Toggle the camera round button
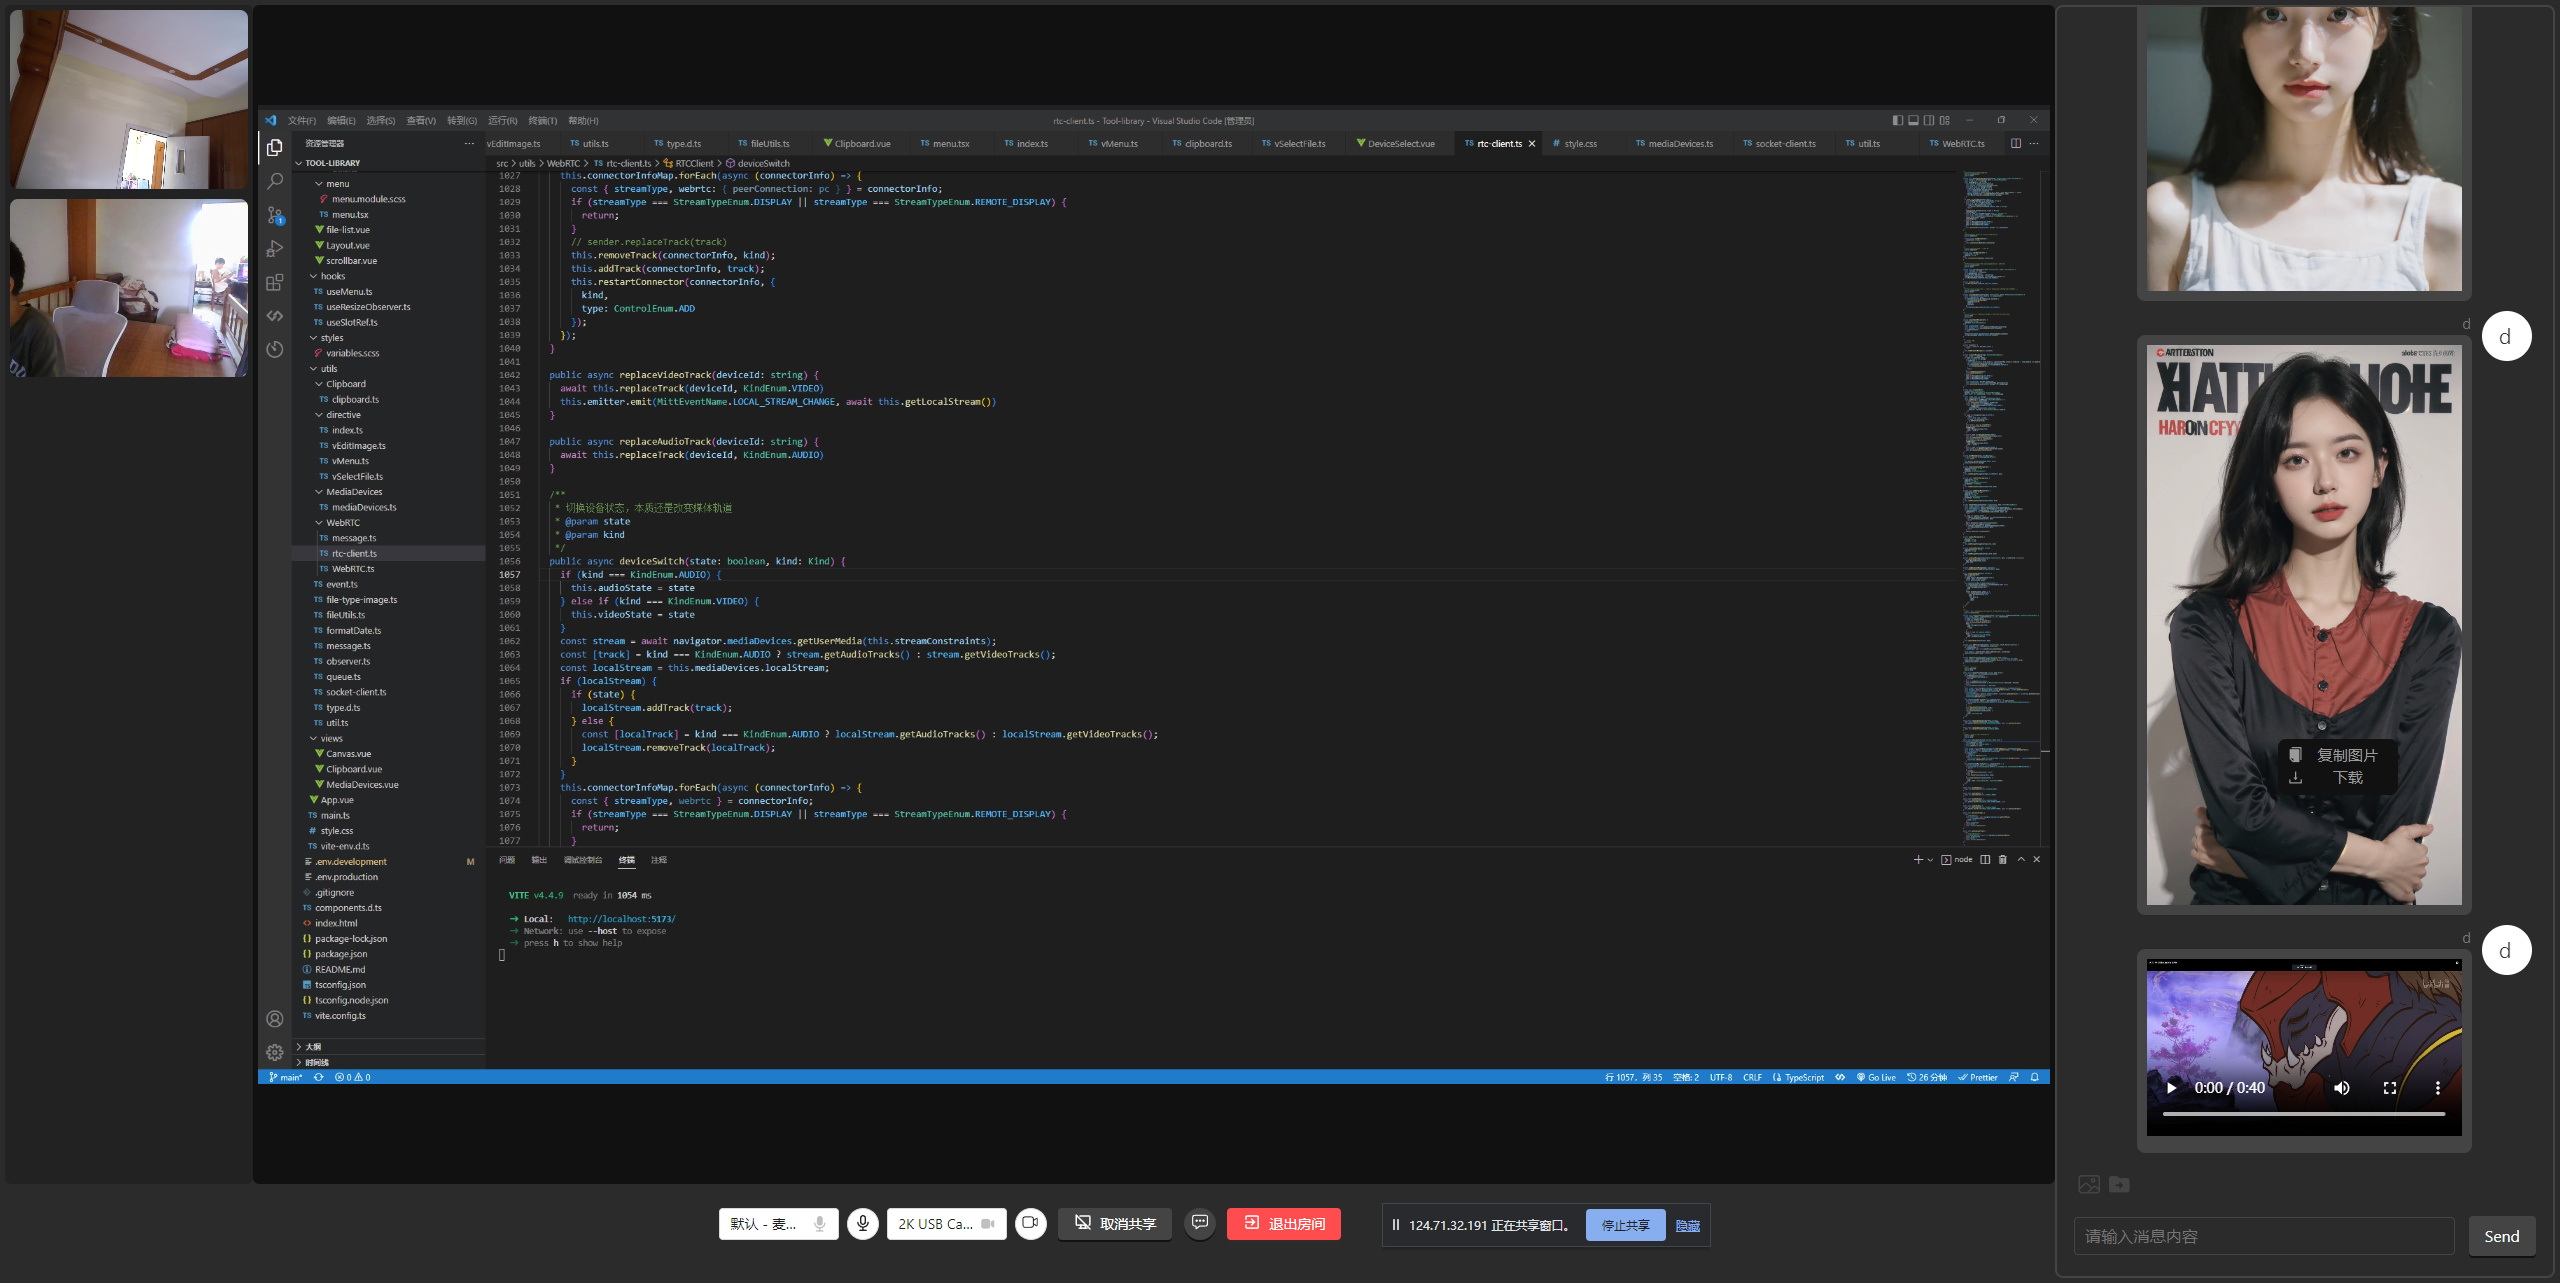This screenshot has width=2560, height=1283. [x=1030, y=1223]
